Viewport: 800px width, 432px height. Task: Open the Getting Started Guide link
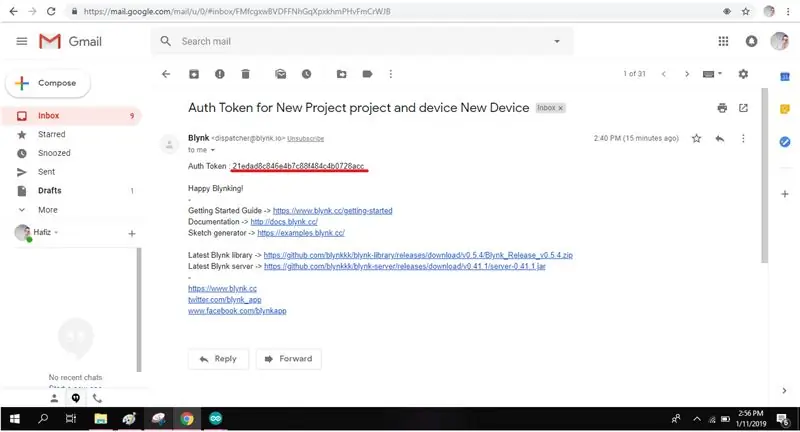pyautogui.click(x=333, y=211)
